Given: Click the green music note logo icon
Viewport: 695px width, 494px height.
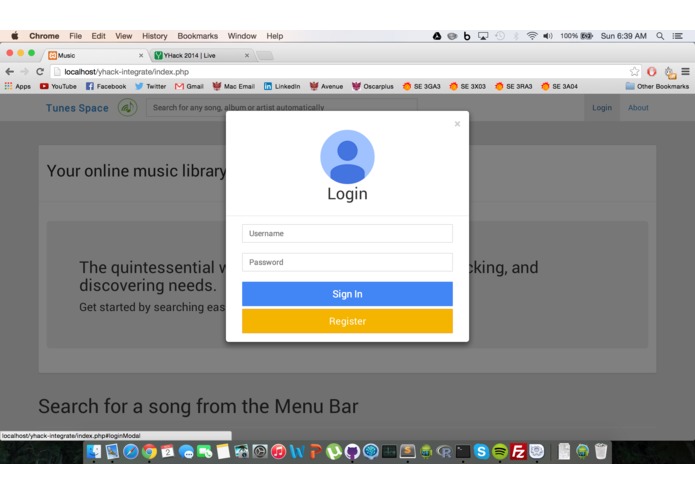Looking at the screenshot, I should 127,108.
